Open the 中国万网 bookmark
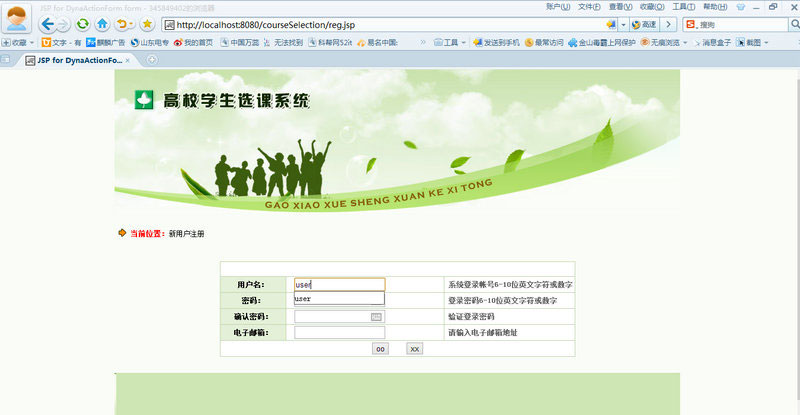This screenshot has width=800, height=415. (x=239, y=43)
